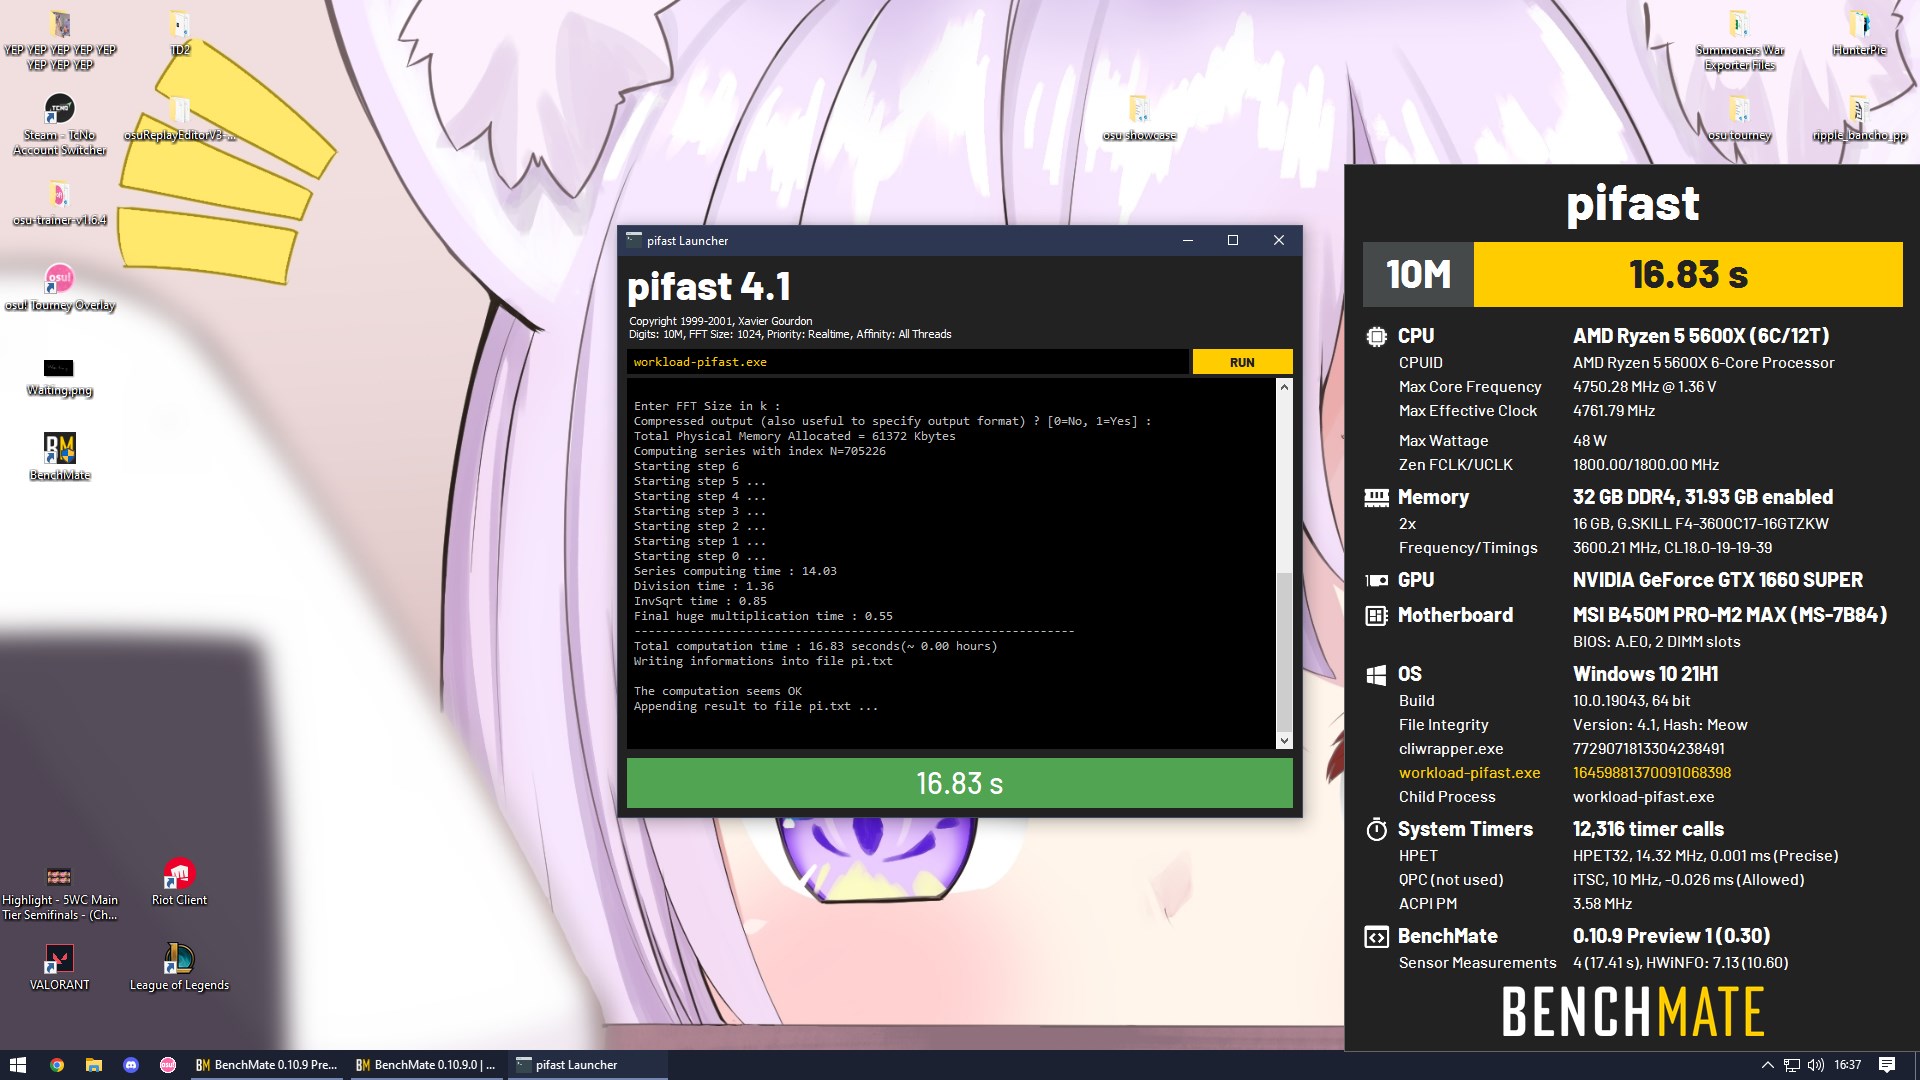Click the CPU section heading in BenchMate
Viewport: 1920px width, 1080px height.
point(1416,336)
